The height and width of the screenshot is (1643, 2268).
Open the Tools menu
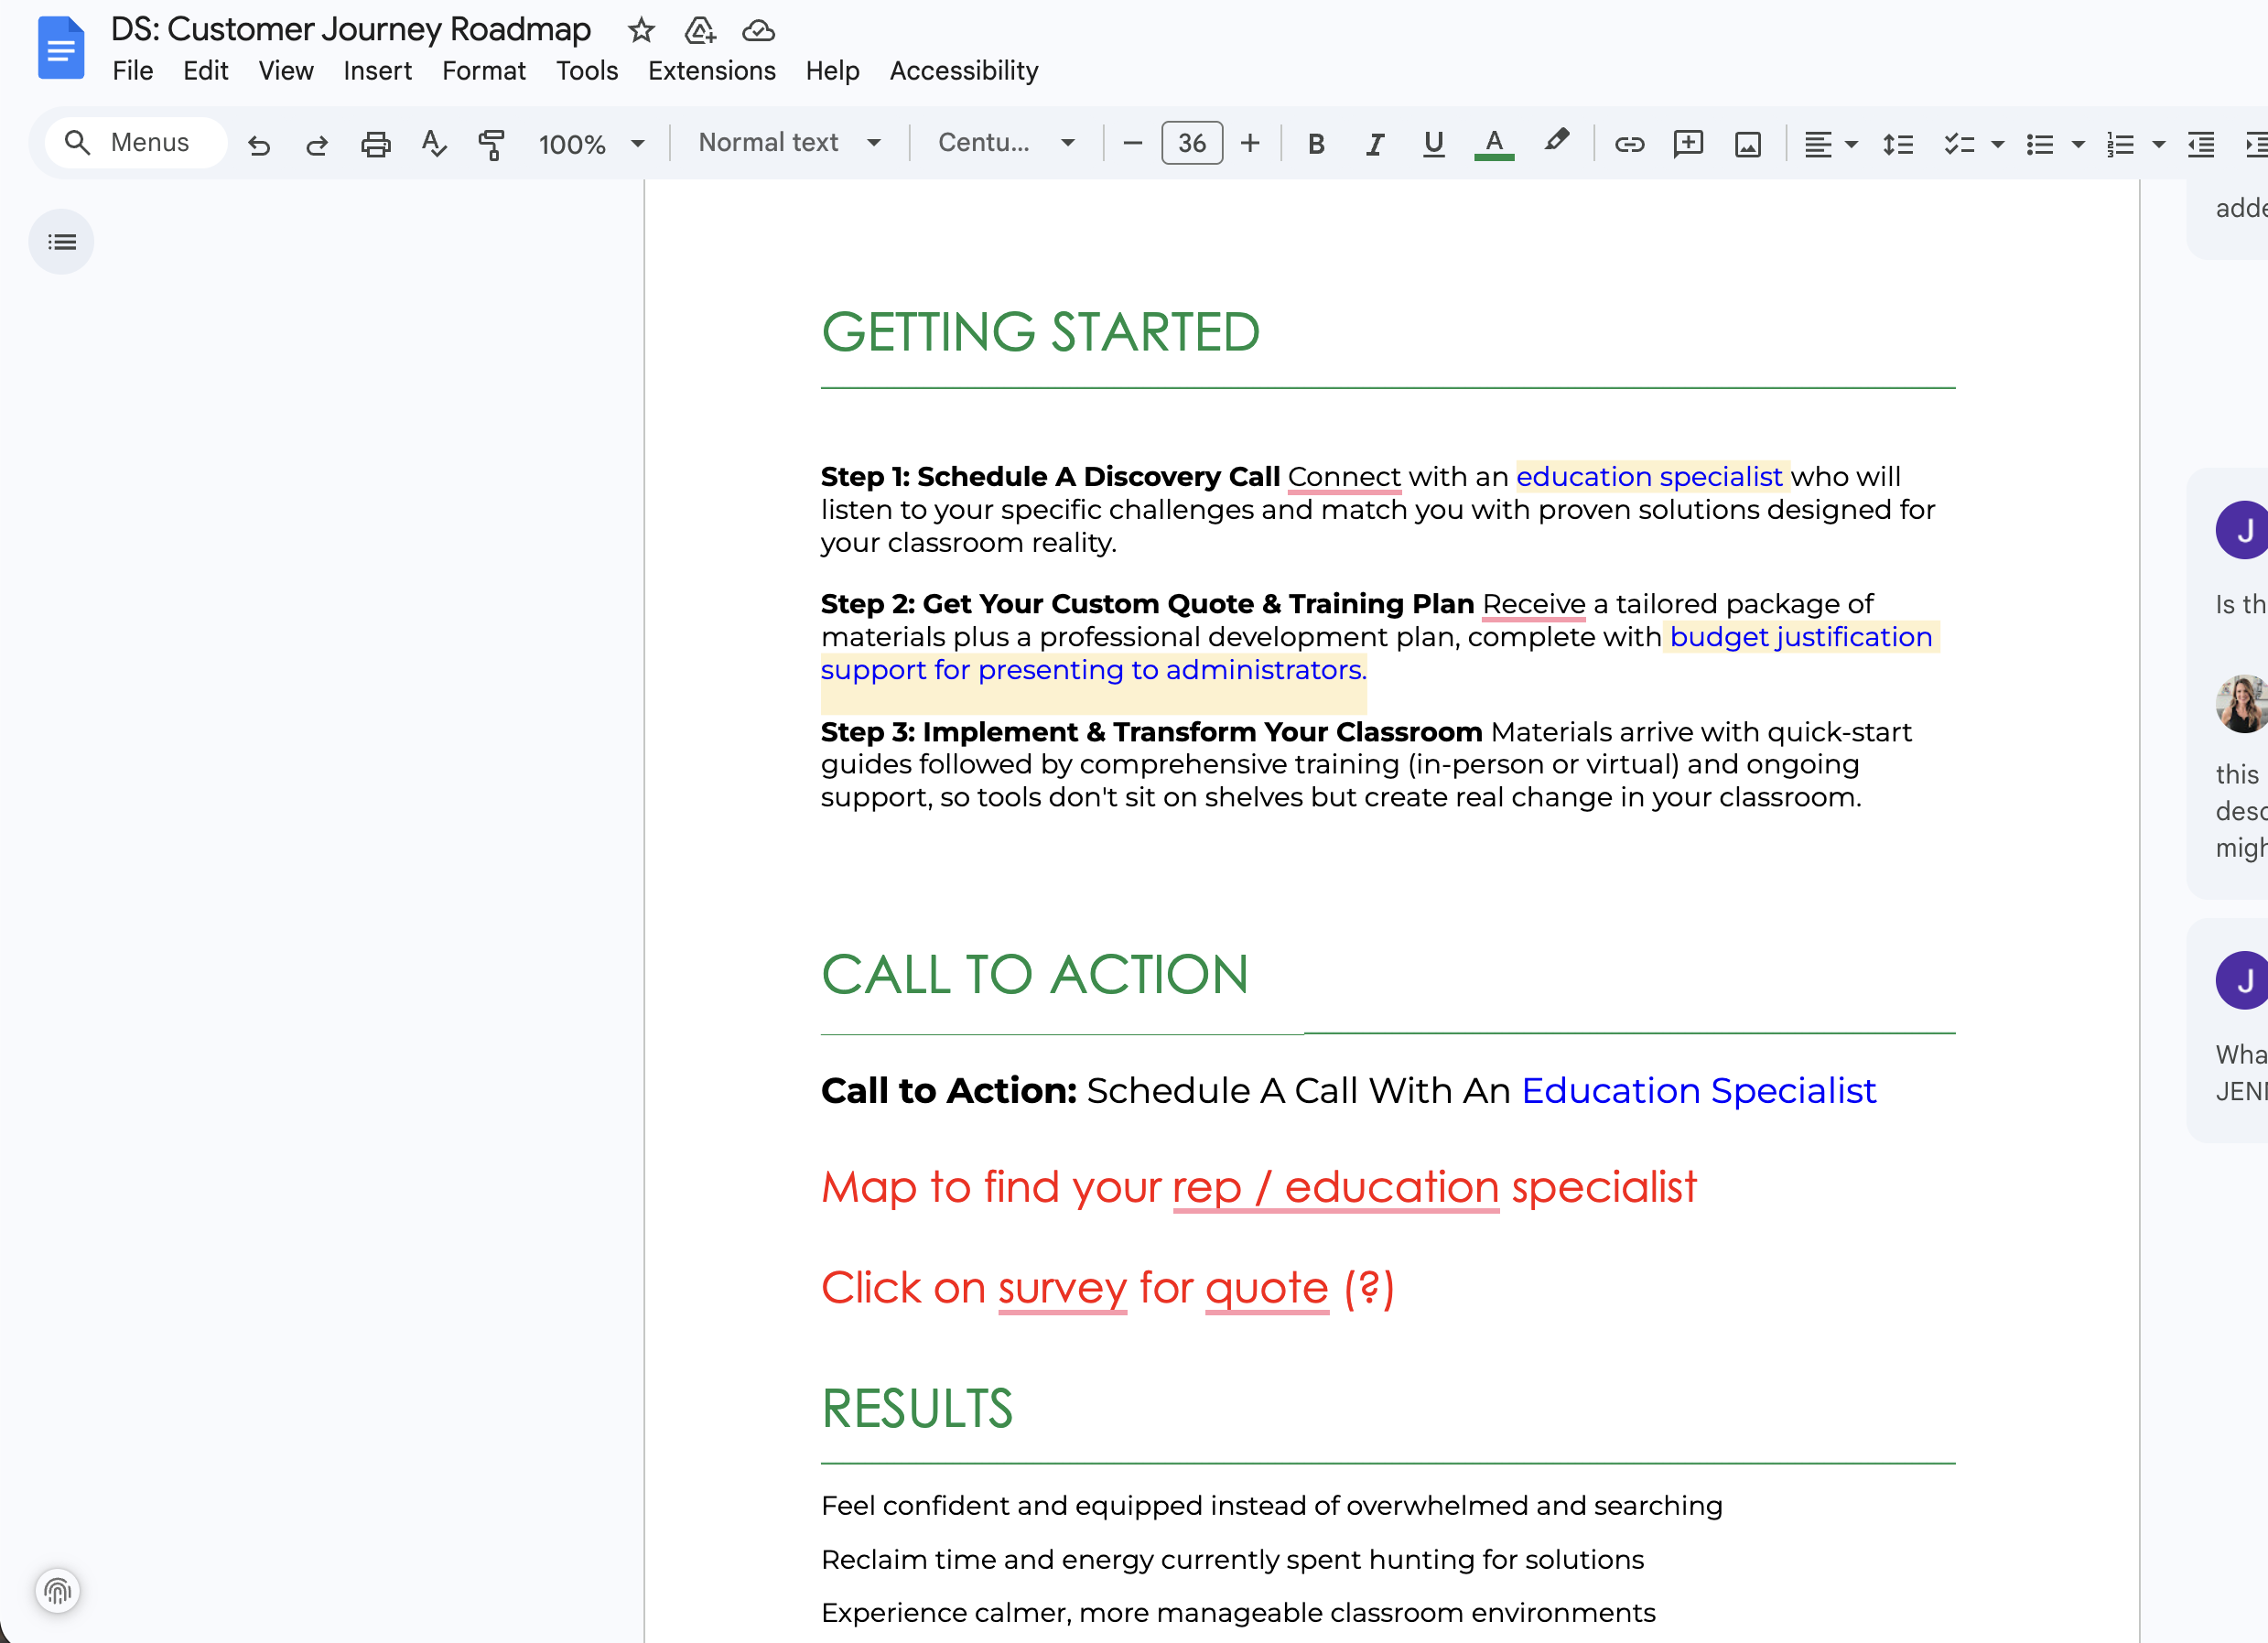(x=586, y=71)
